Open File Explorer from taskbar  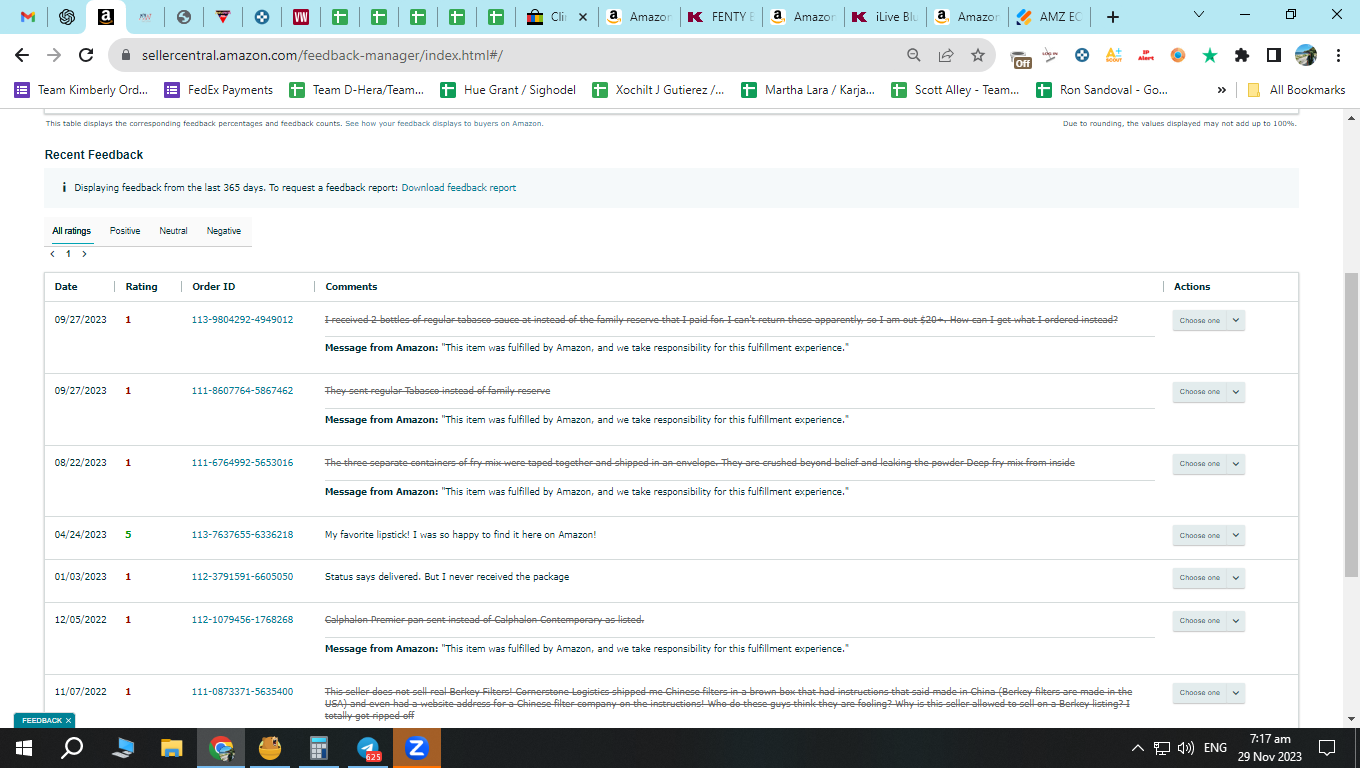[172, 747]
